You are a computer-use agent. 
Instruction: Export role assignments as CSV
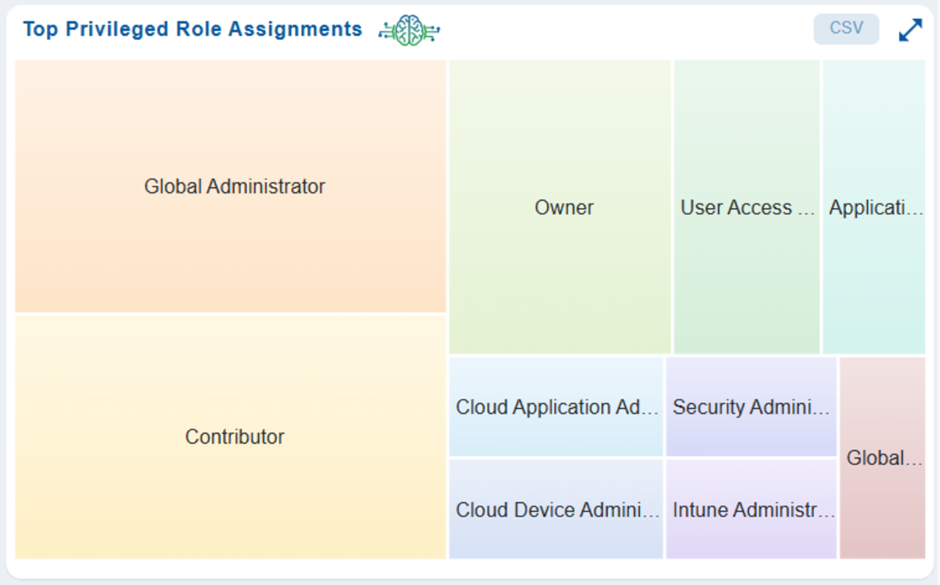coord(846,29)
